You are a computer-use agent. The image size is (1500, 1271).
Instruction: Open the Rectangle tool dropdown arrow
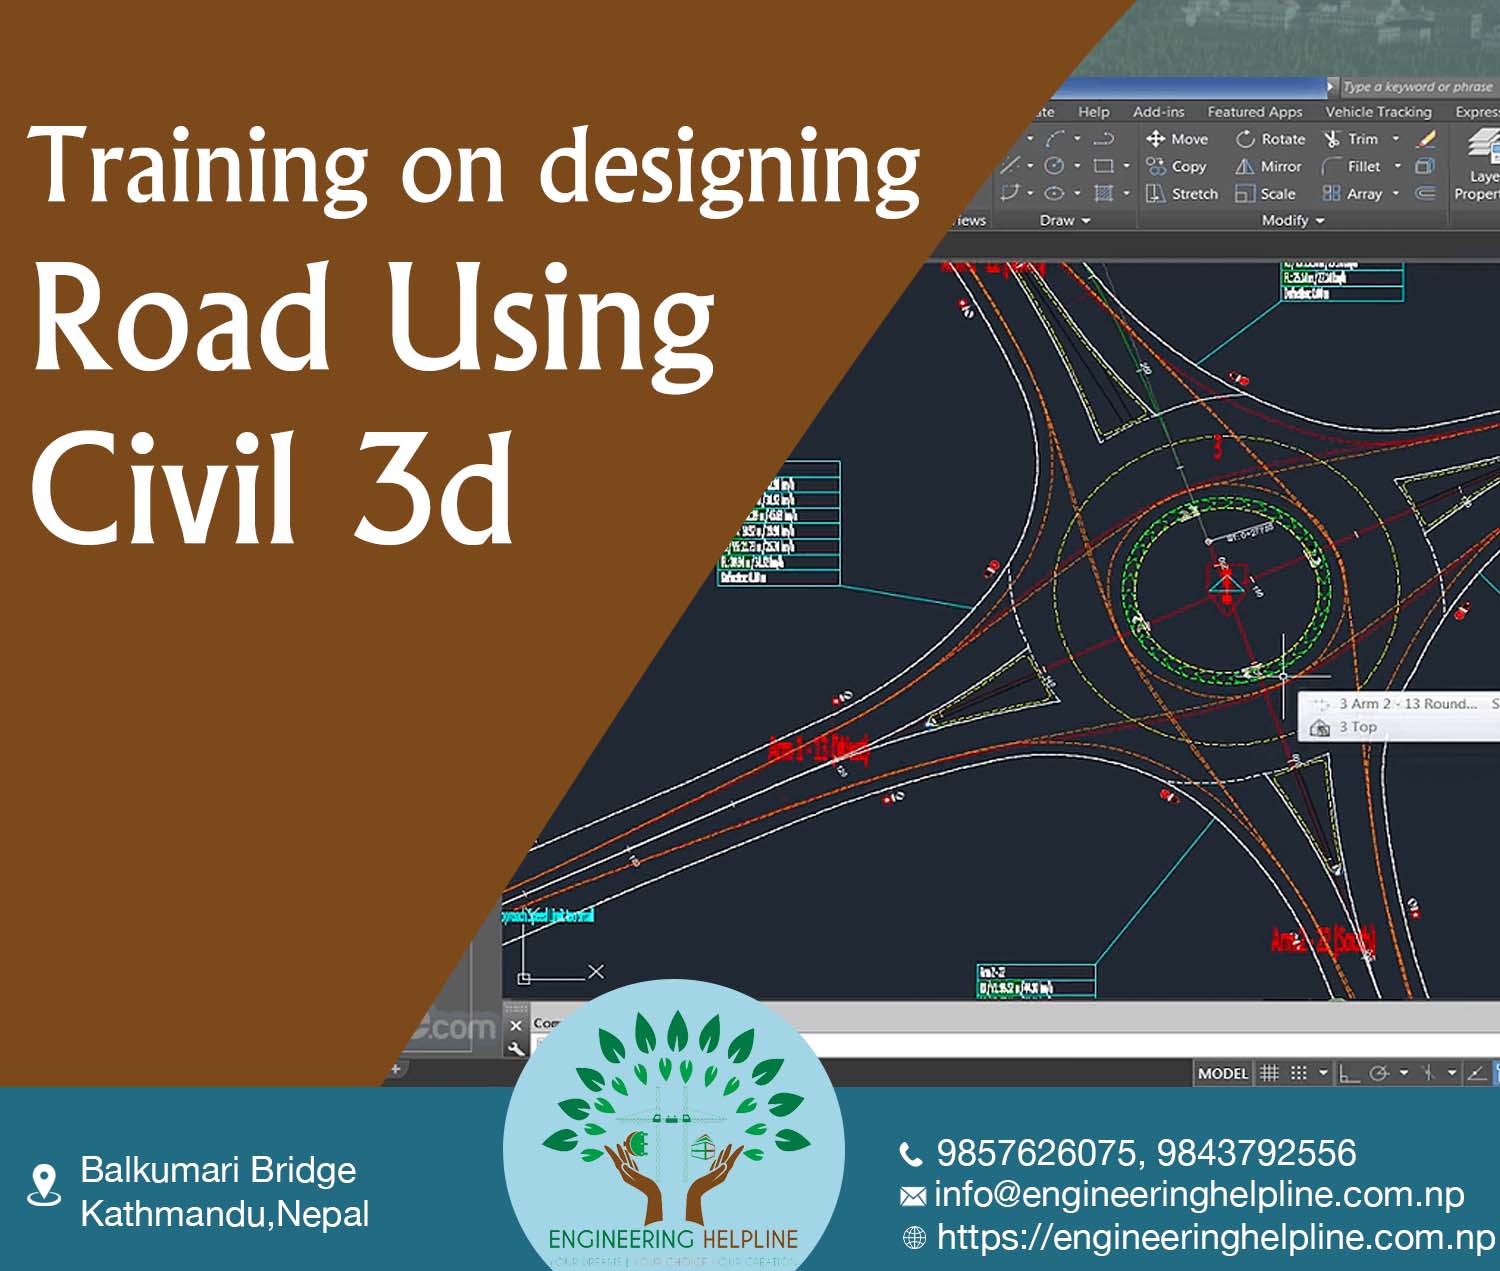pyautogui.click(x=1126, y=165)
